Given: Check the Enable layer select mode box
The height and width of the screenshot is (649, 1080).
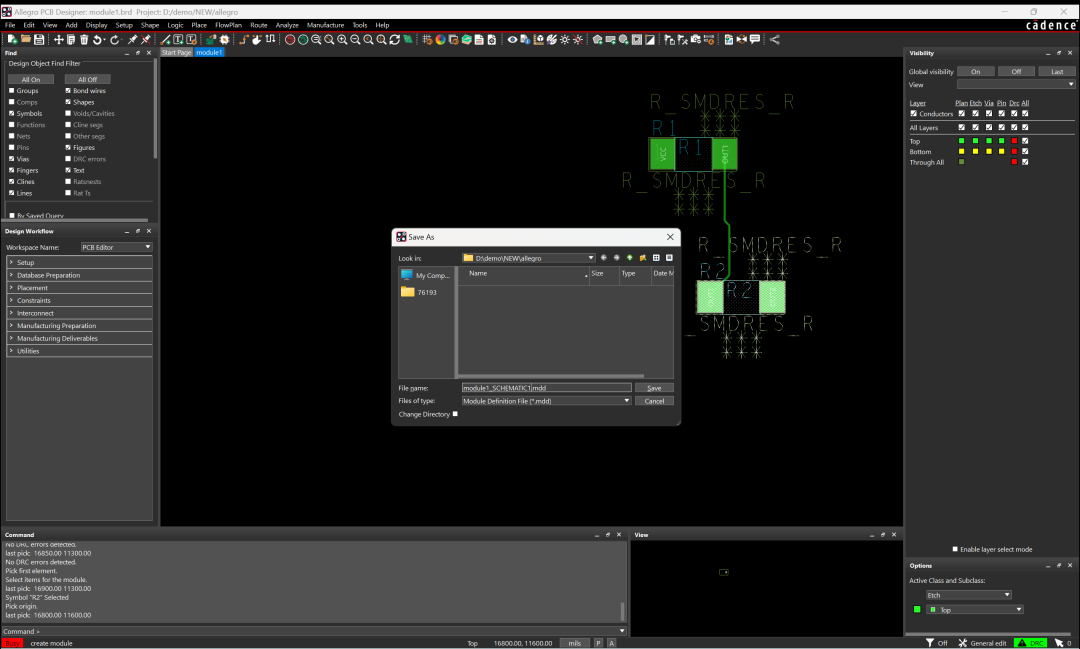Looking at the screenshot, I should (955, 549).
